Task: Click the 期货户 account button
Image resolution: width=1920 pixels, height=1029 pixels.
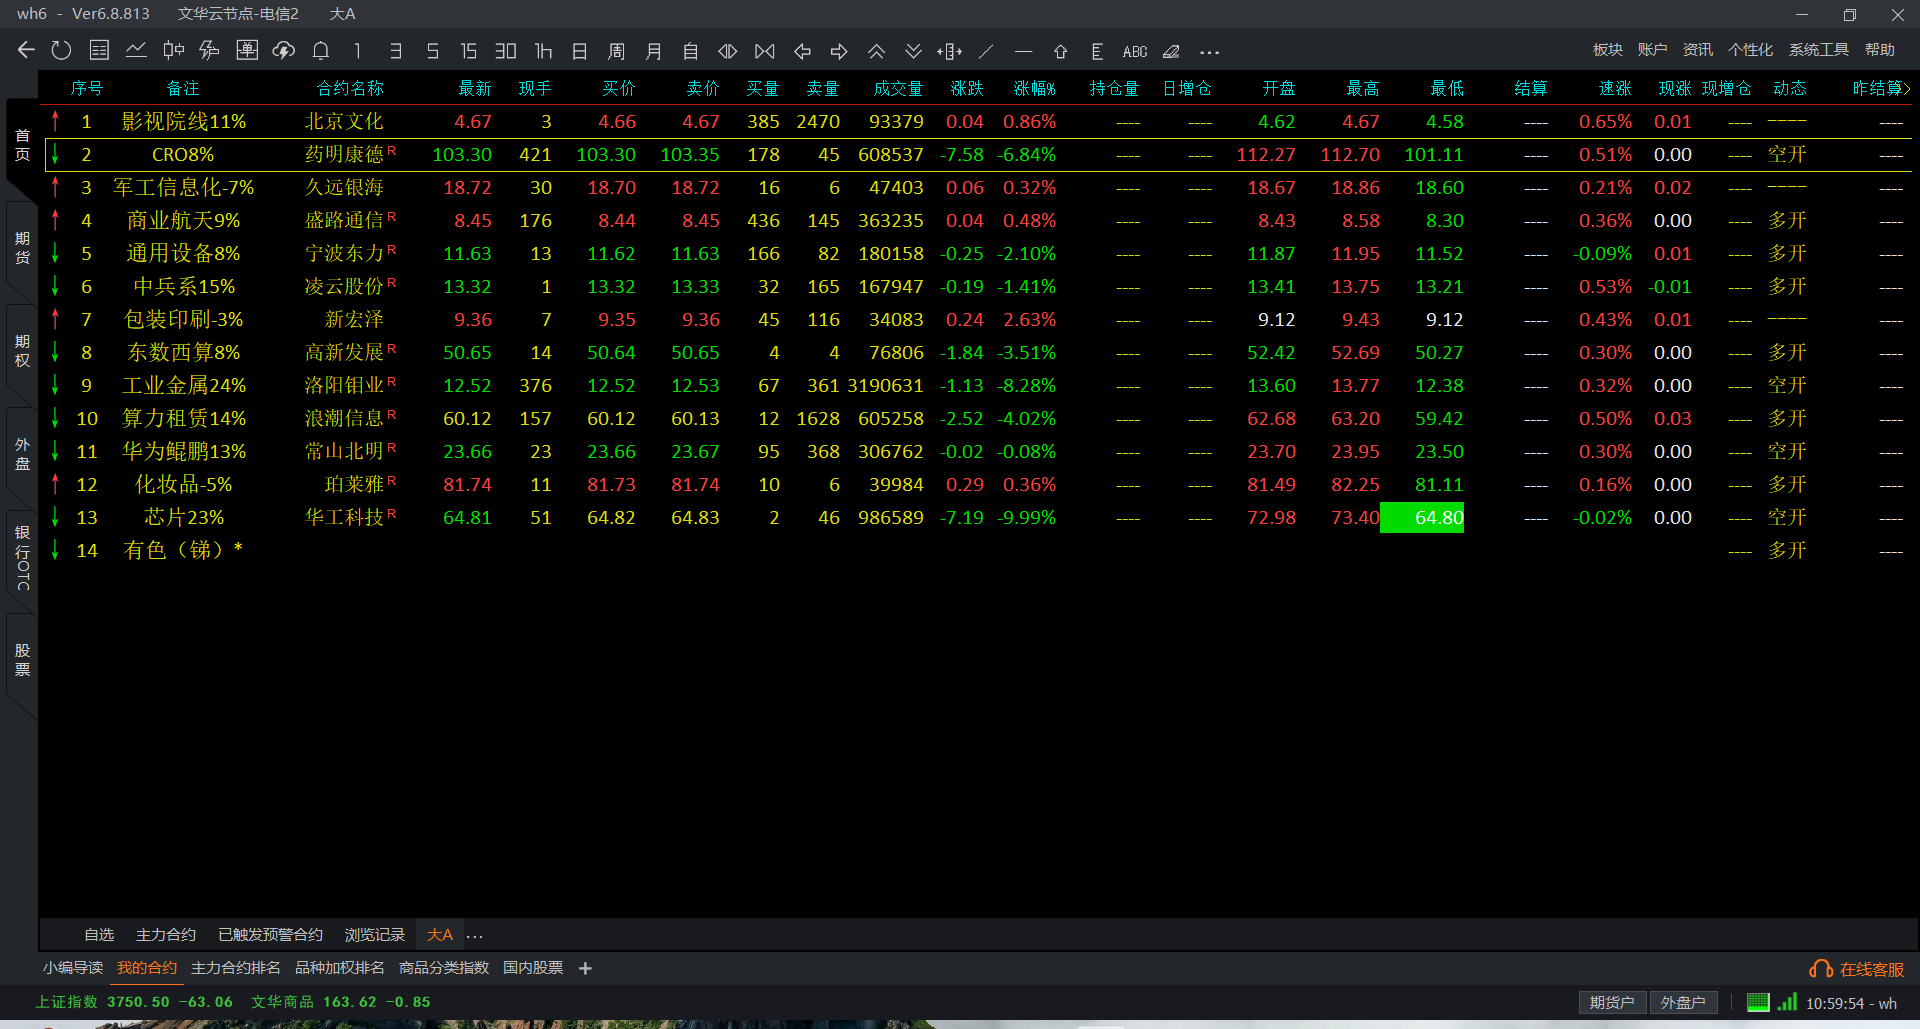Action: pyautogui.click(x=1612, y=1003)
